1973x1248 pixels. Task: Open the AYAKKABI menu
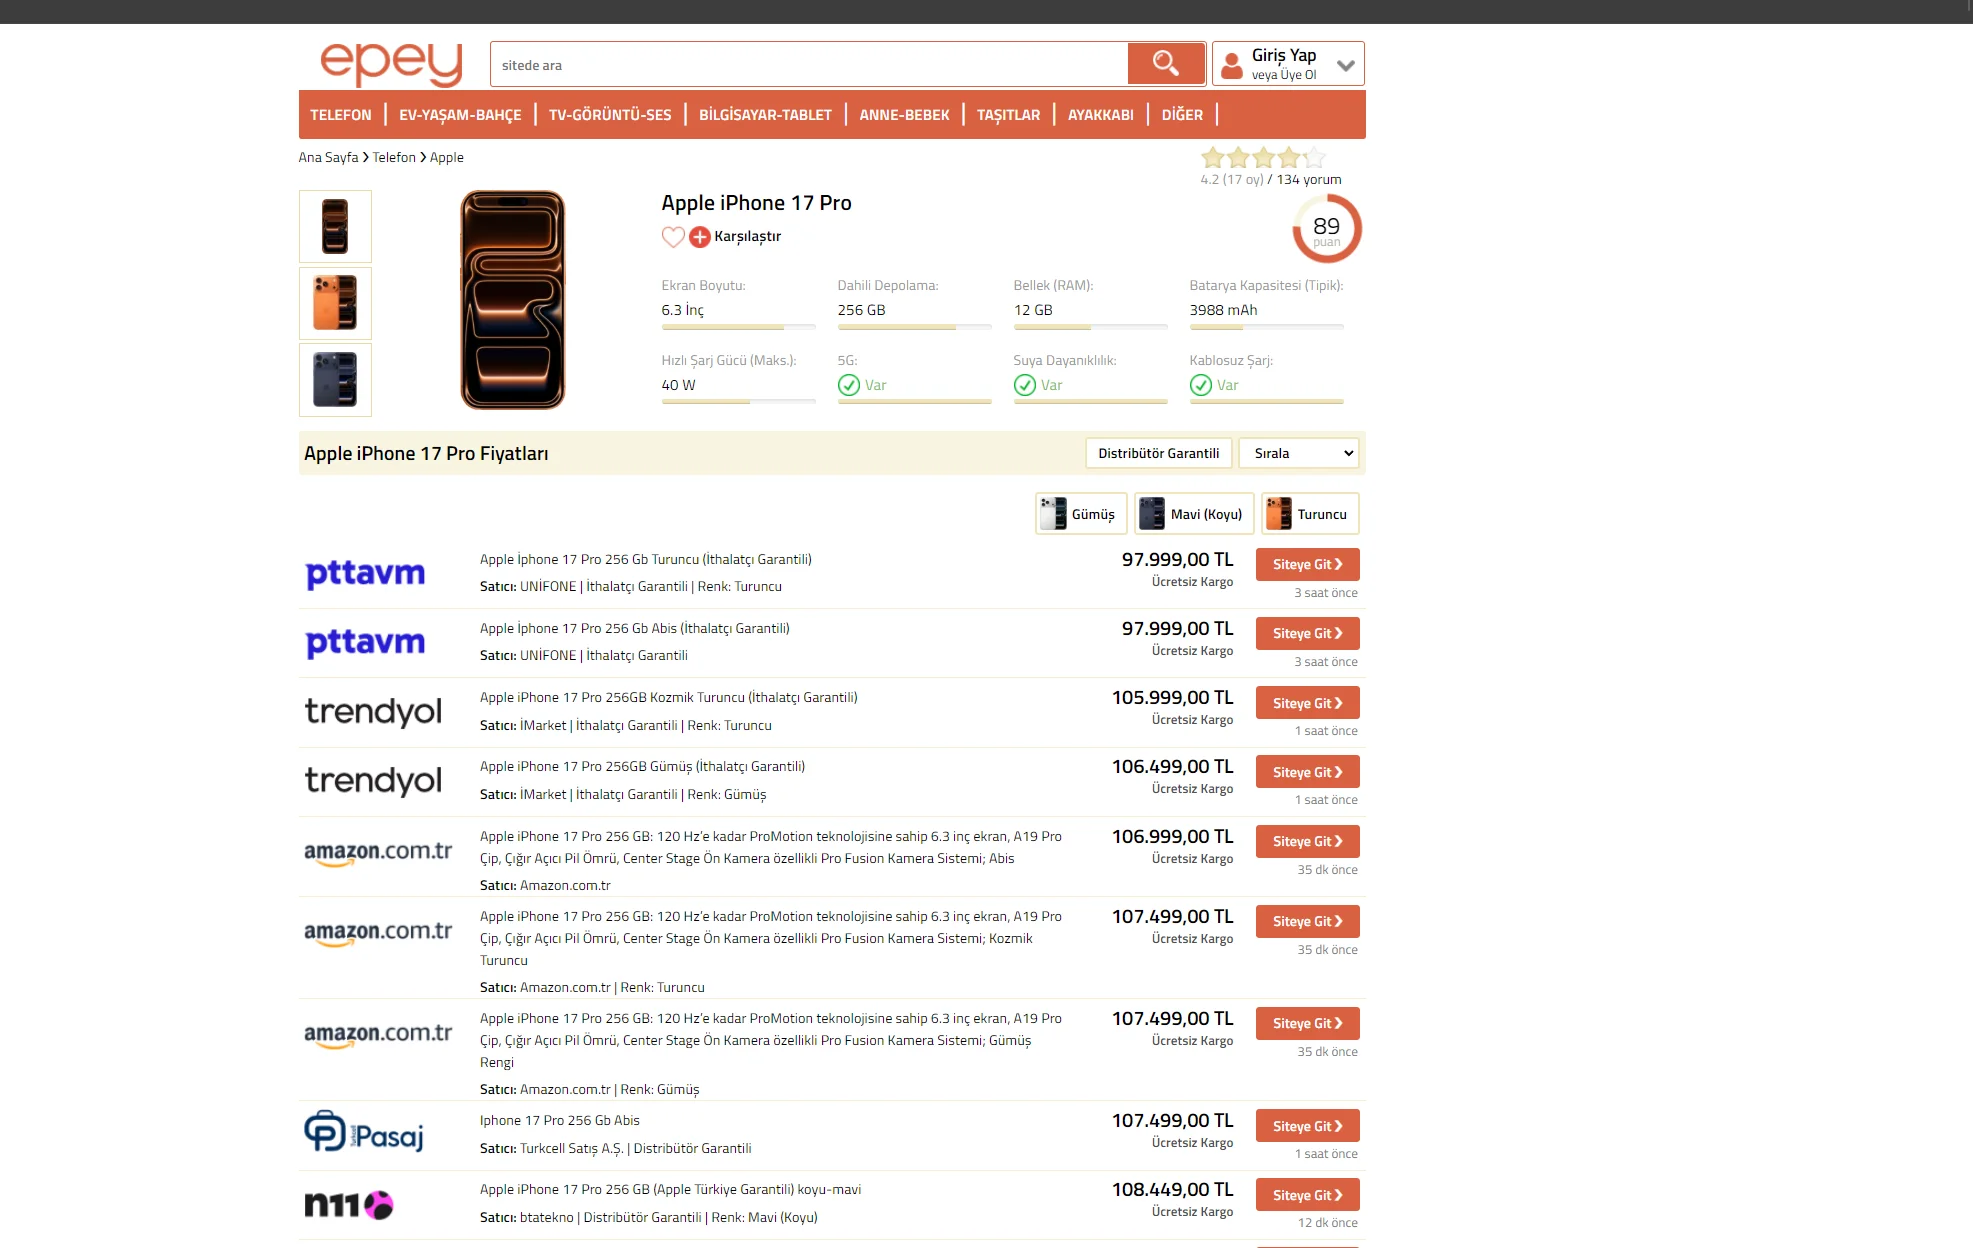[1100, 115]
